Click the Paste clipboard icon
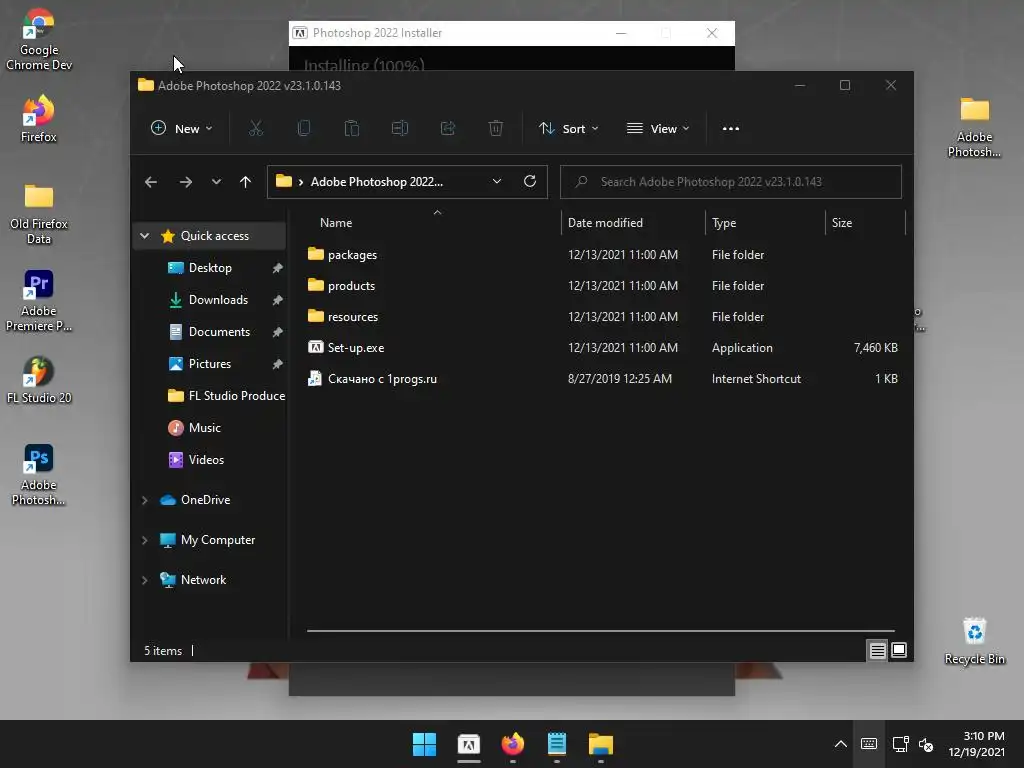This screenshot has height=768, width=1024. coord(351,129)
